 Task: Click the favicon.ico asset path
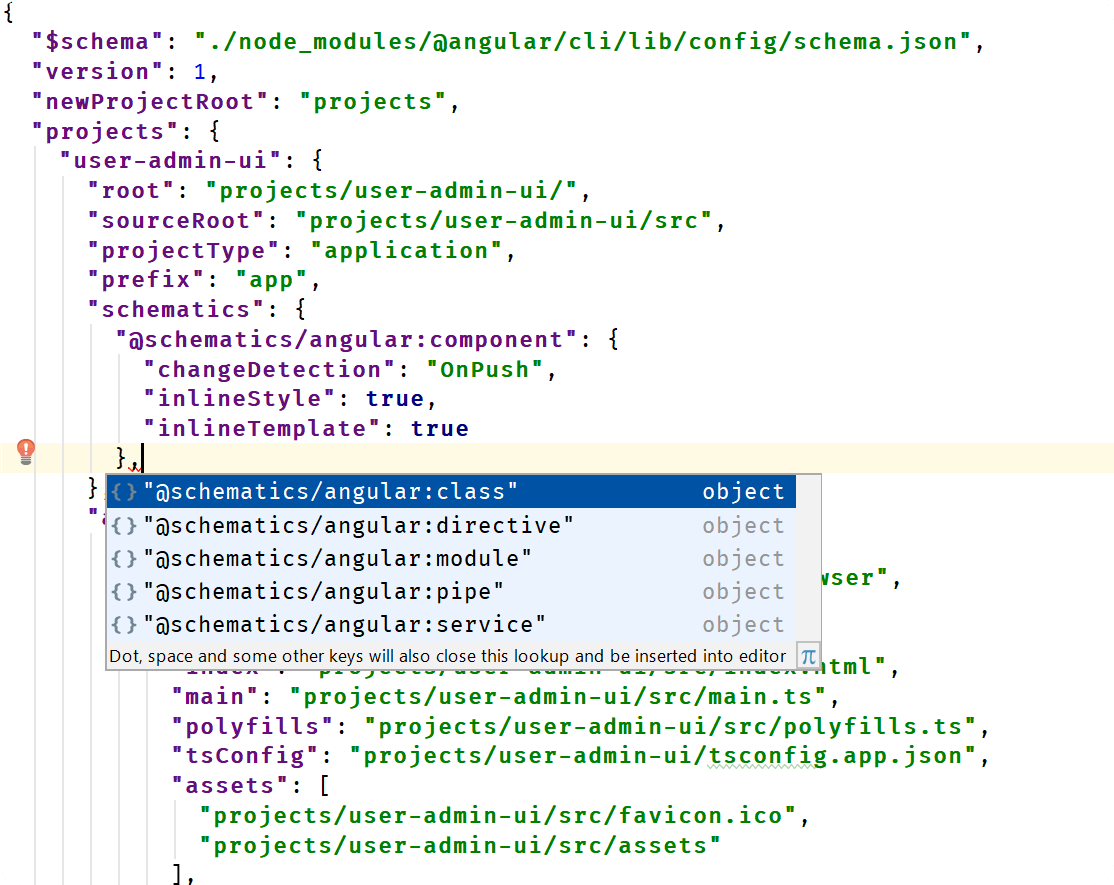[498, 816]
